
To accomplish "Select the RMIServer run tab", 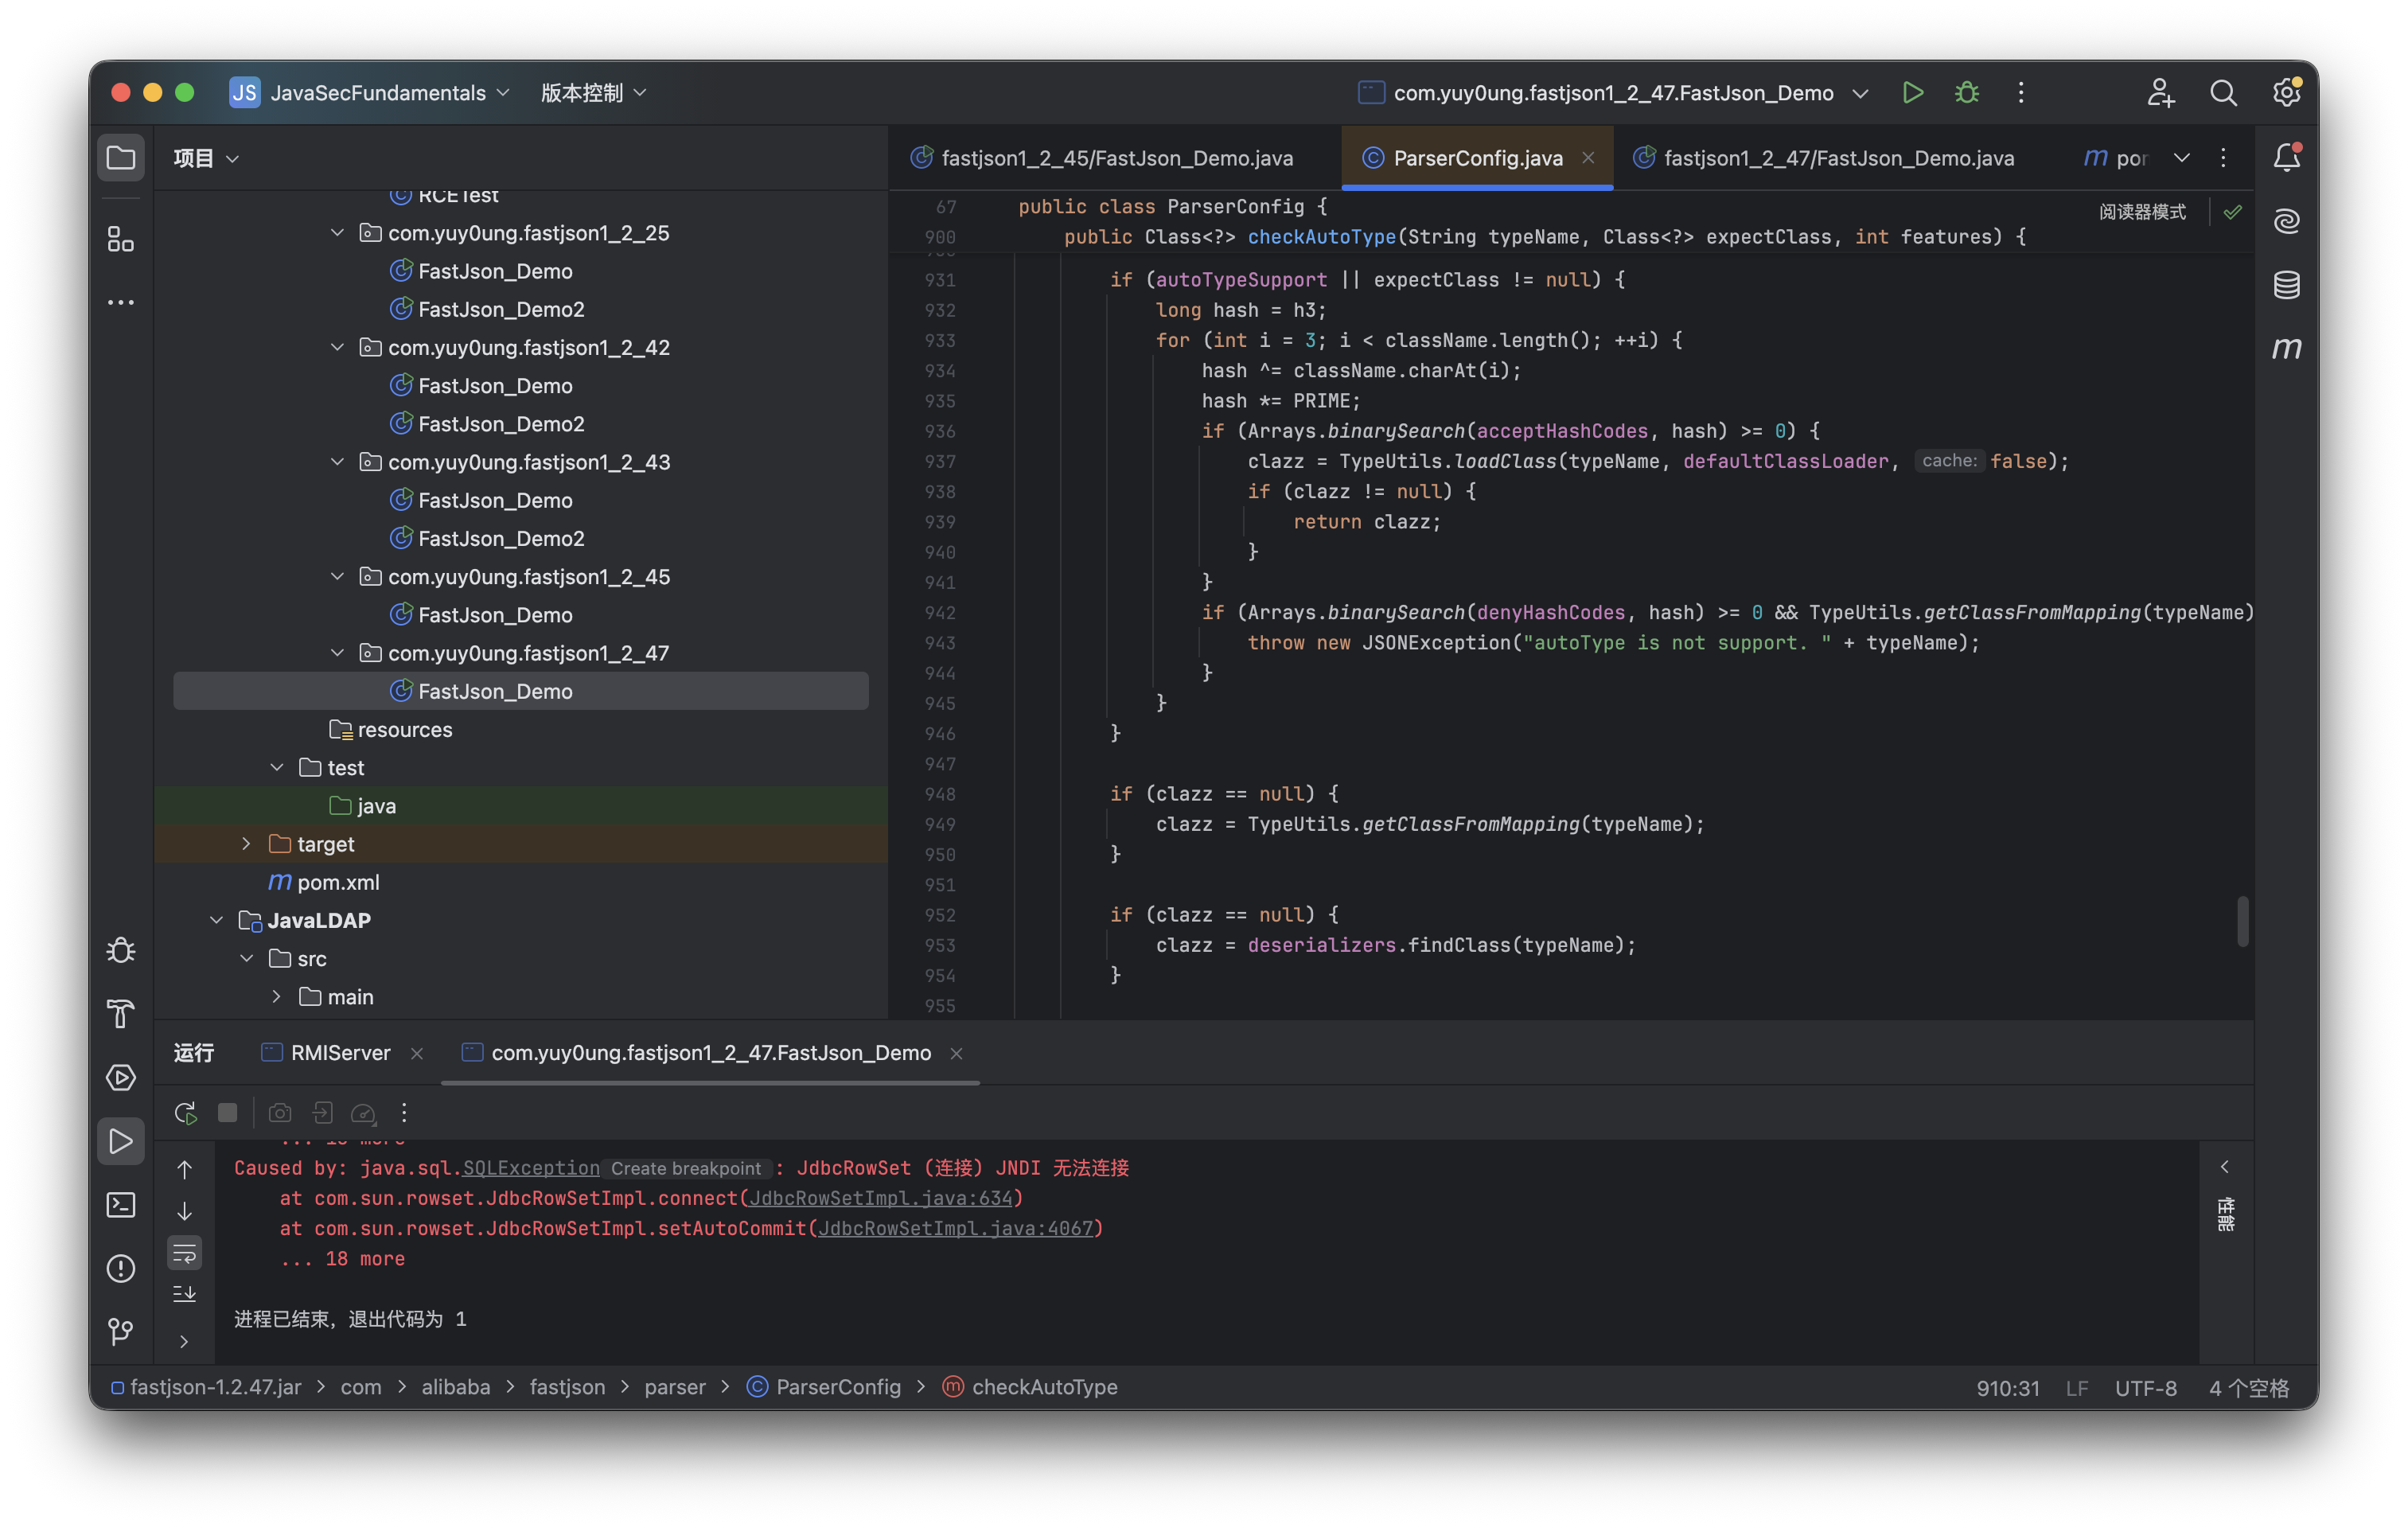I will (340, 1053).
